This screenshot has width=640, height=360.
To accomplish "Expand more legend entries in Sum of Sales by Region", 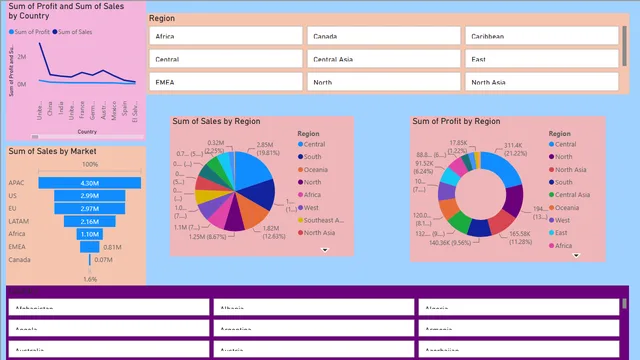I will point(325,250).
